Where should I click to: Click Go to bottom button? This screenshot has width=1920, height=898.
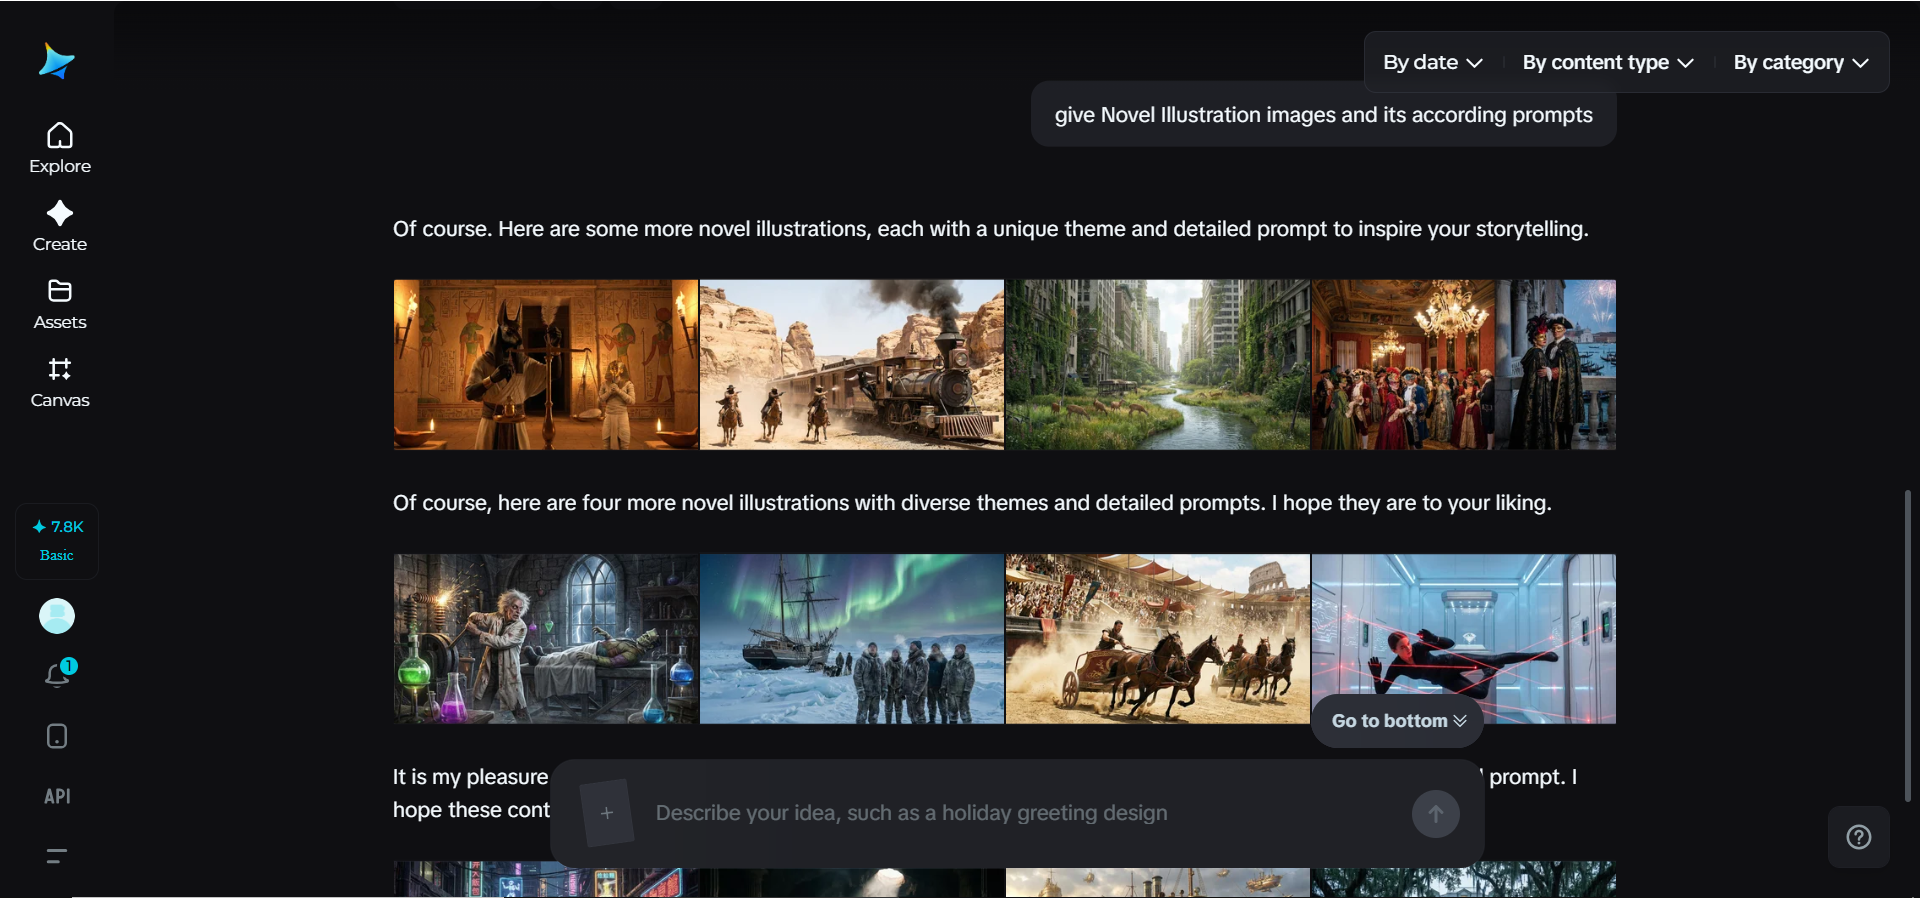coord(1398,721)
